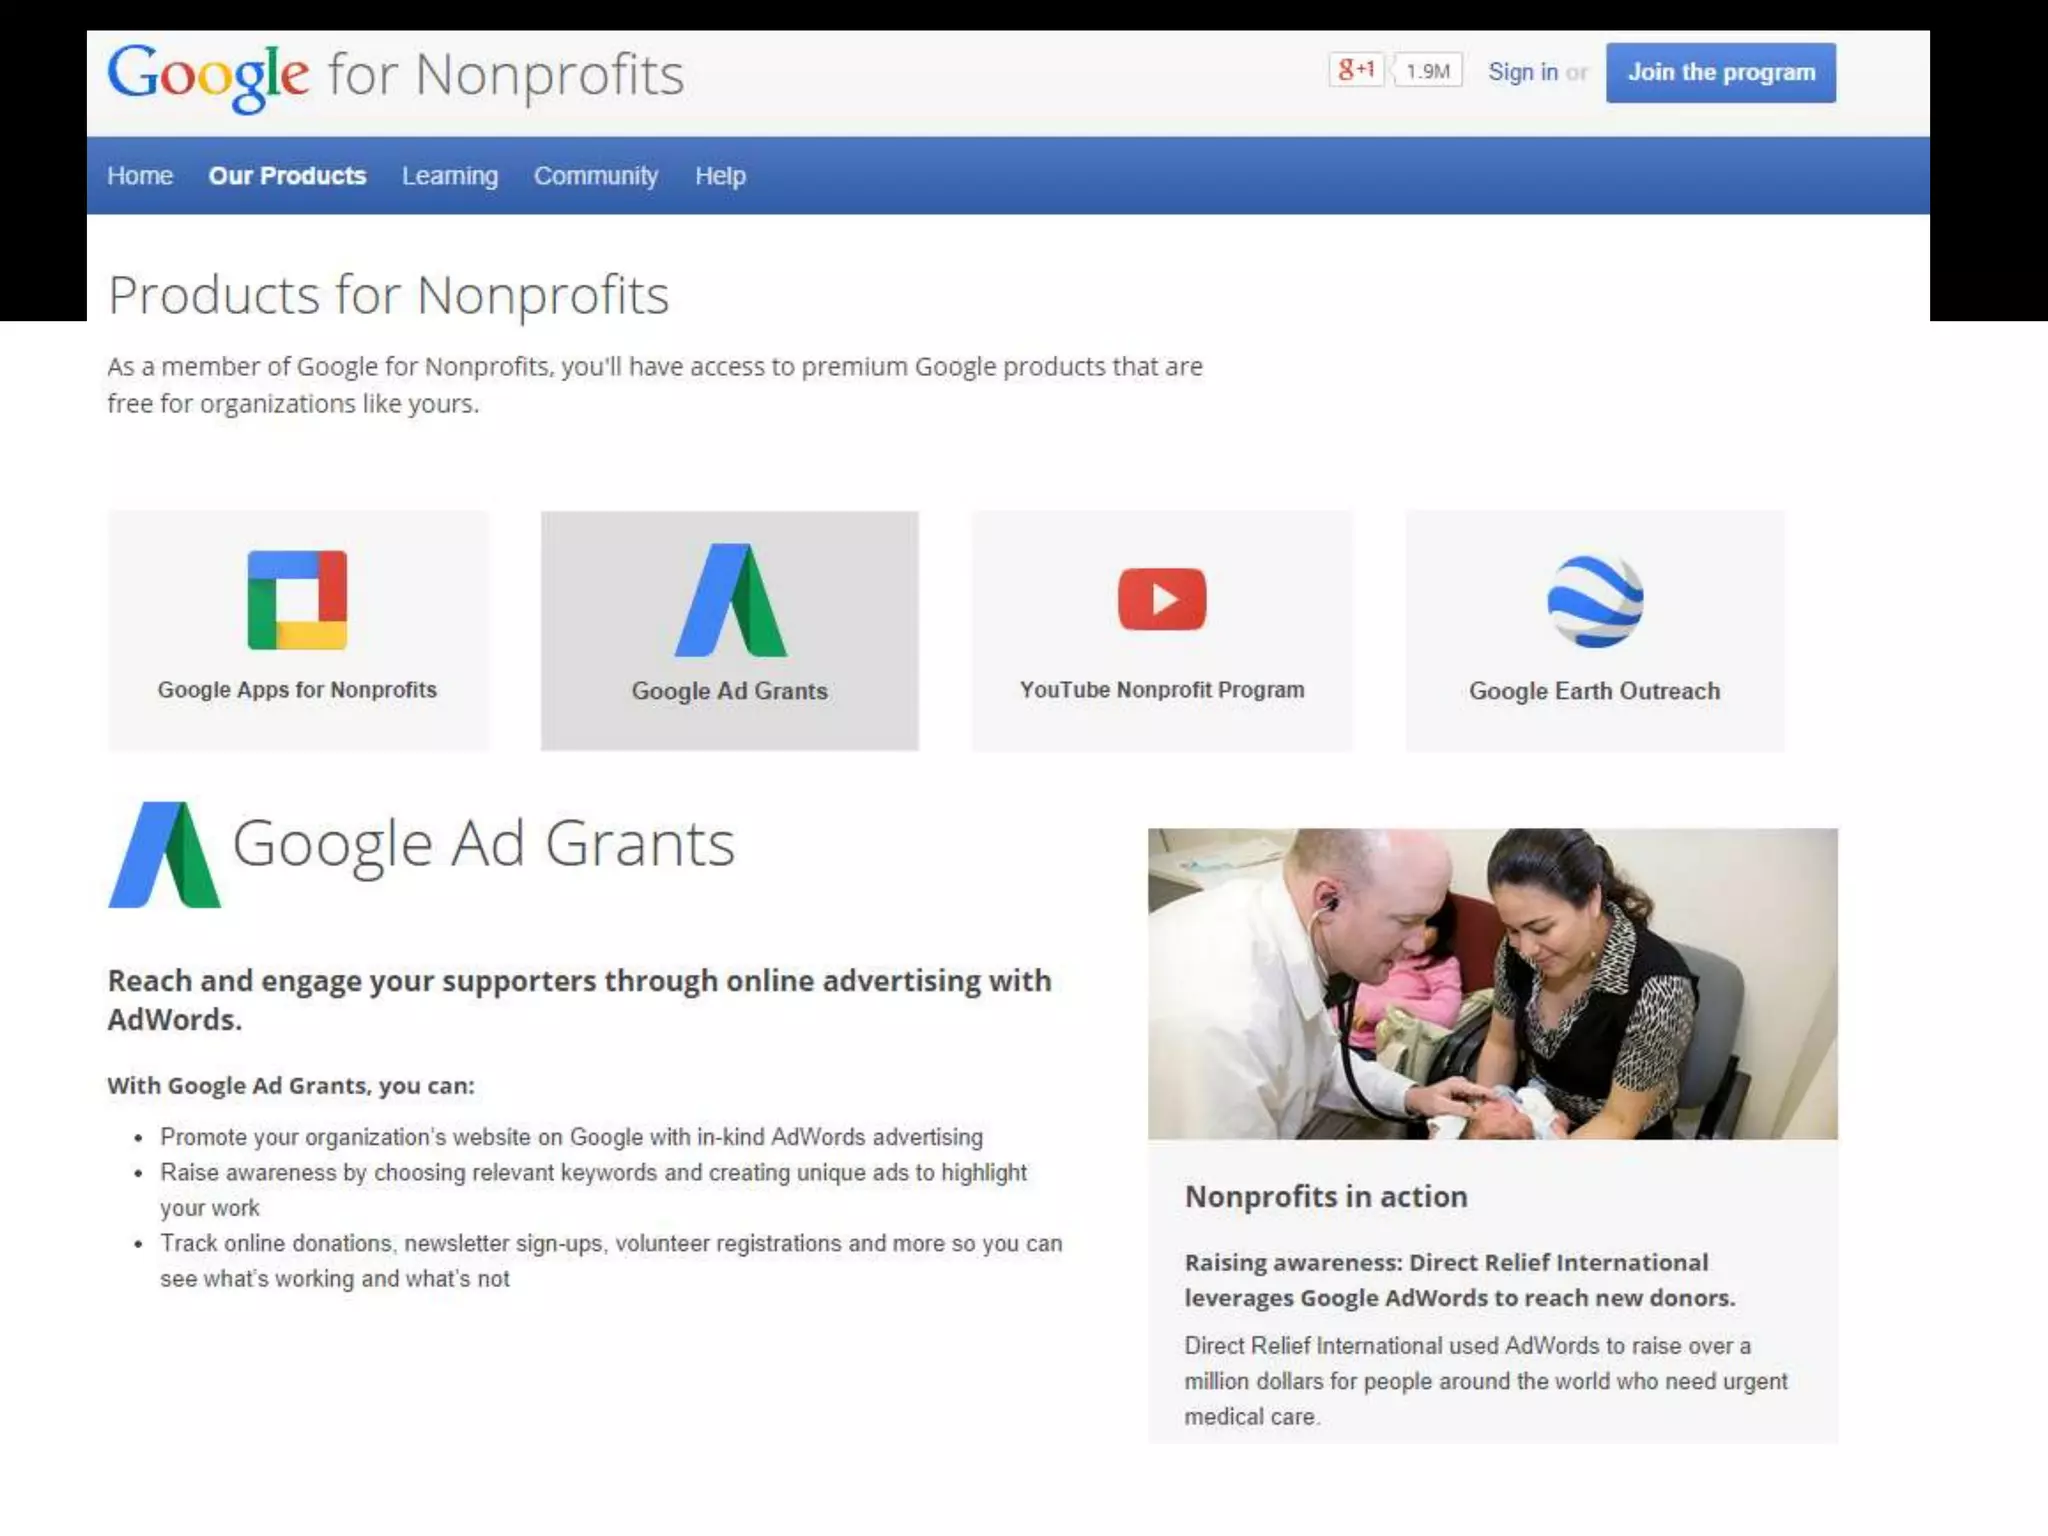Viewport: 2048px width, 1536px height.
Task: Click the Google Apps for Nonprofits icon
Action: click(297, 600)
